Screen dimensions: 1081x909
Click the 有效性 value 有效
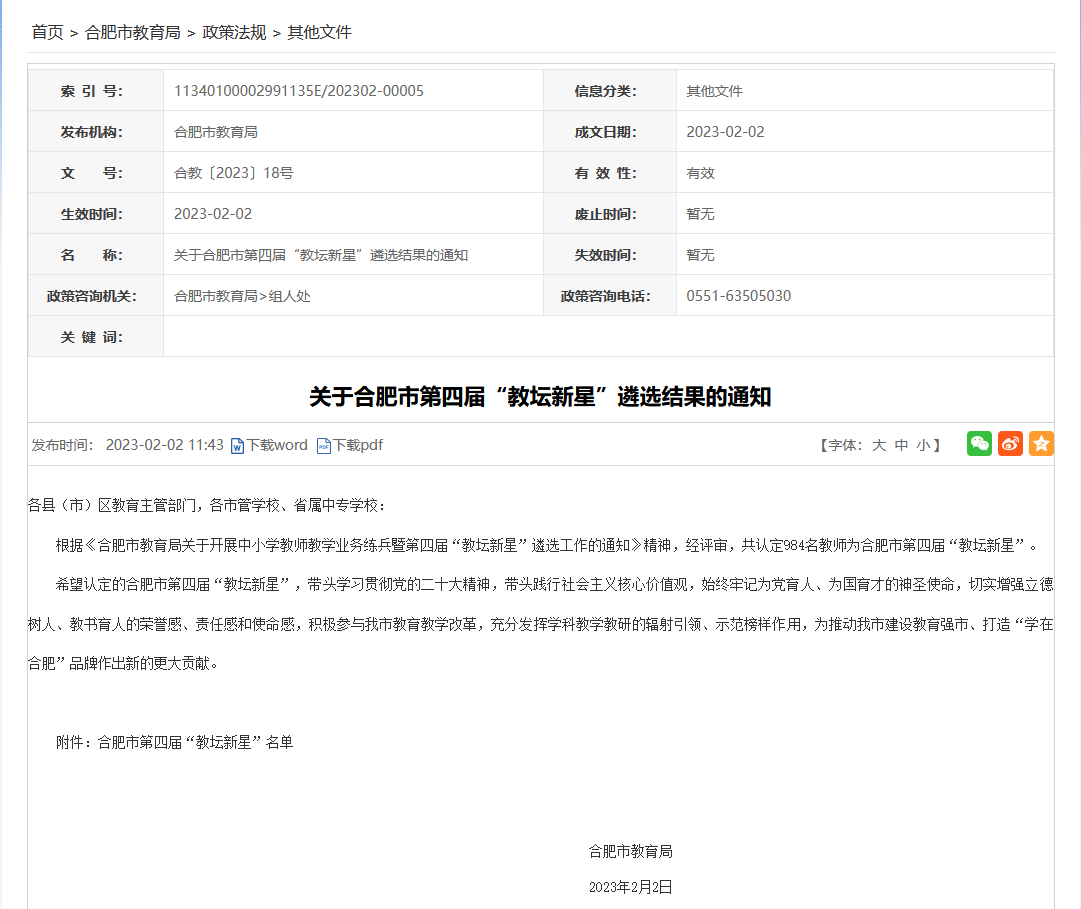coord(700,173)
